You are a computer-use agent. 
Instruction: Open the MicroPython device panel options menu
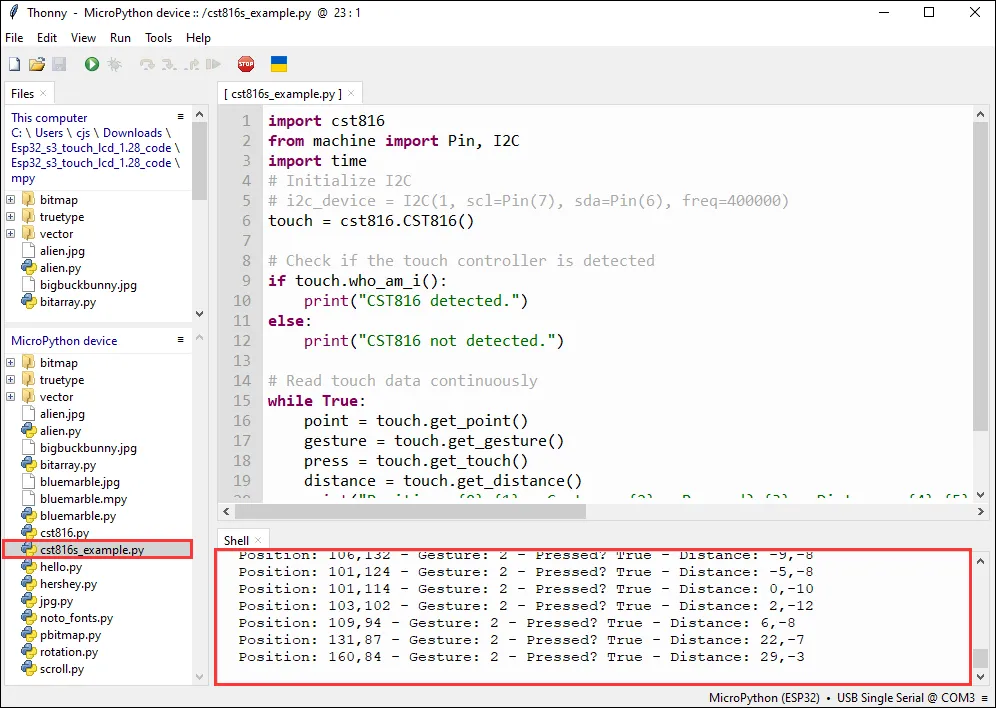pos(181,340)
